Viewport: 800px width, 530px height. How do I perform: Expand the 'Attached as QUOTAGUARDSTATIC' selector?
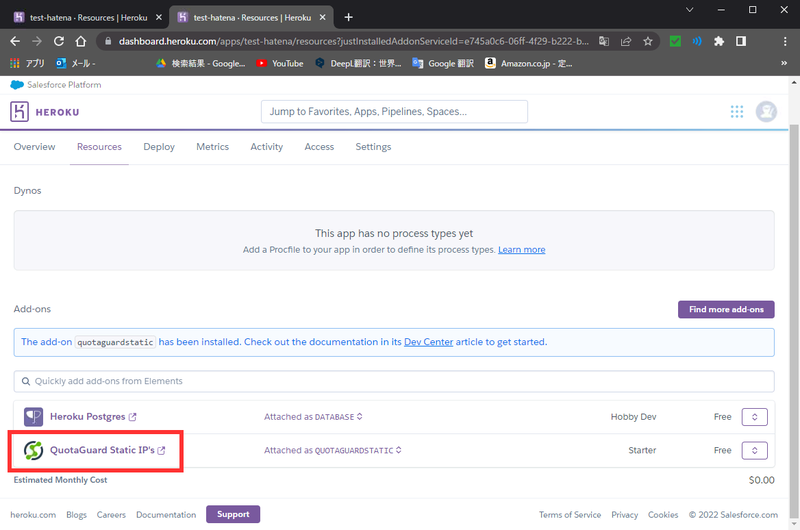coord(333,450)
